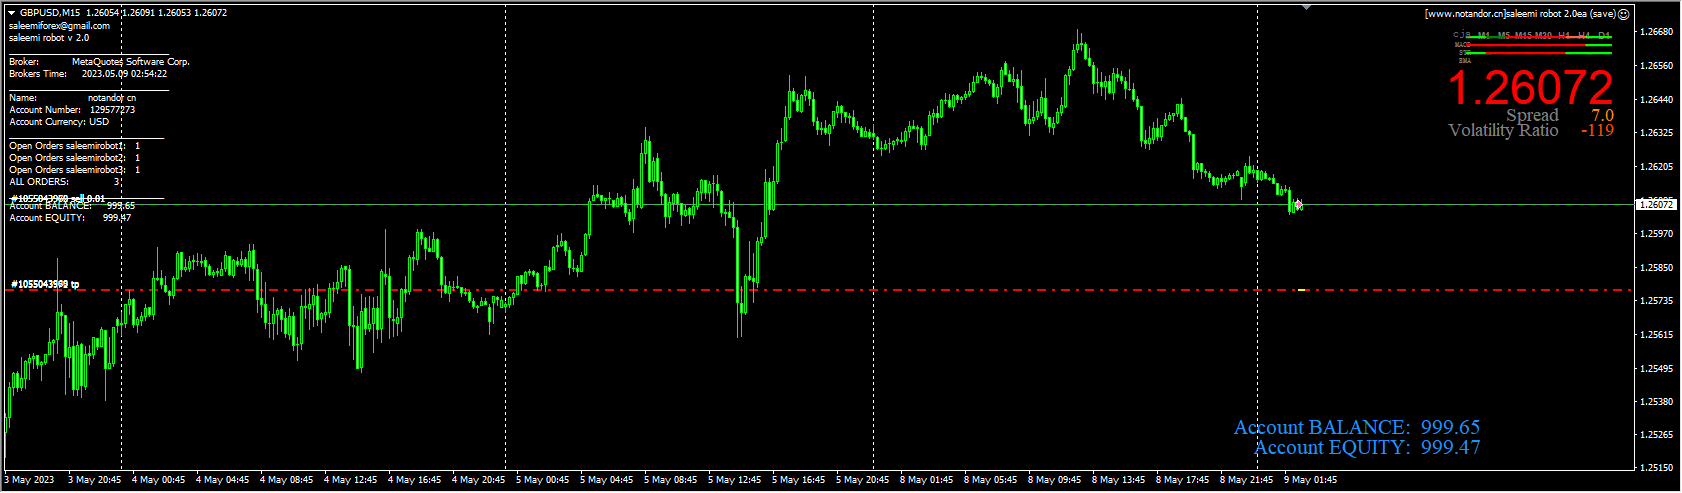
Task: Click the highlighted current price 1.26072 on the price scale
Action: pyautogui.click(x=1656, y=204)
